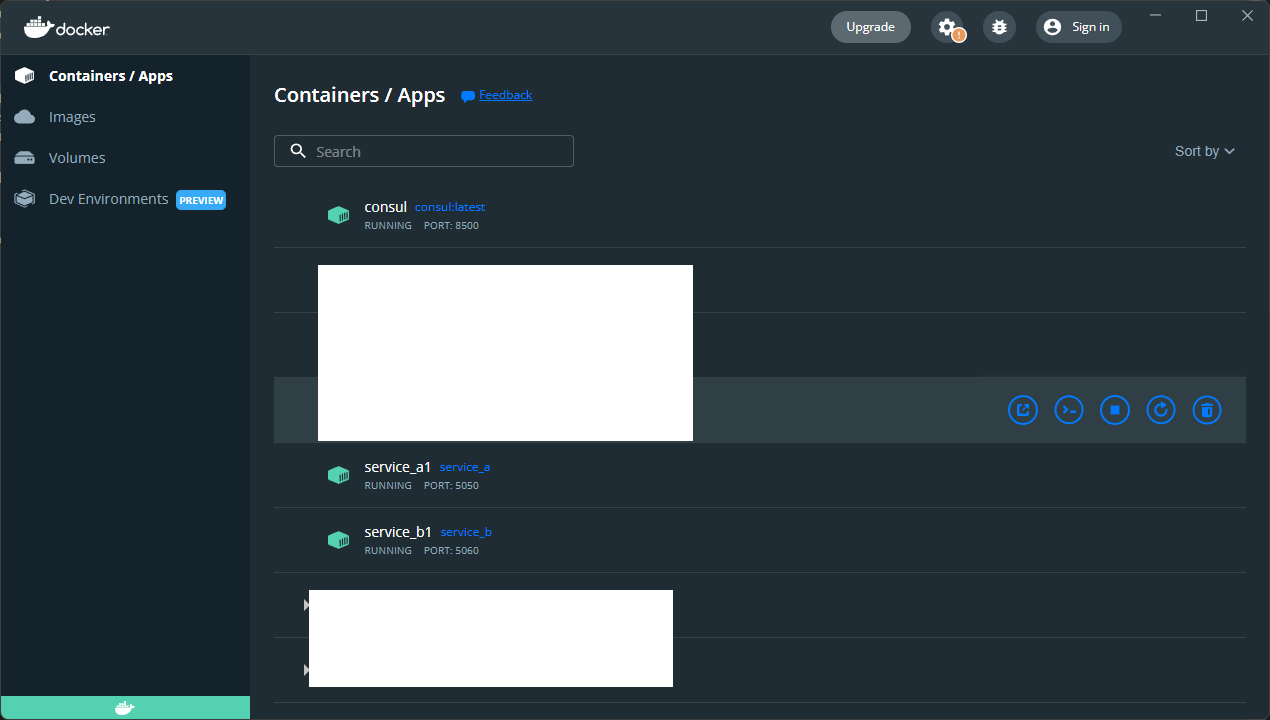Restart the highlighted container
The height and width of the screenshot is (720, 1270).
point(1161,410)
